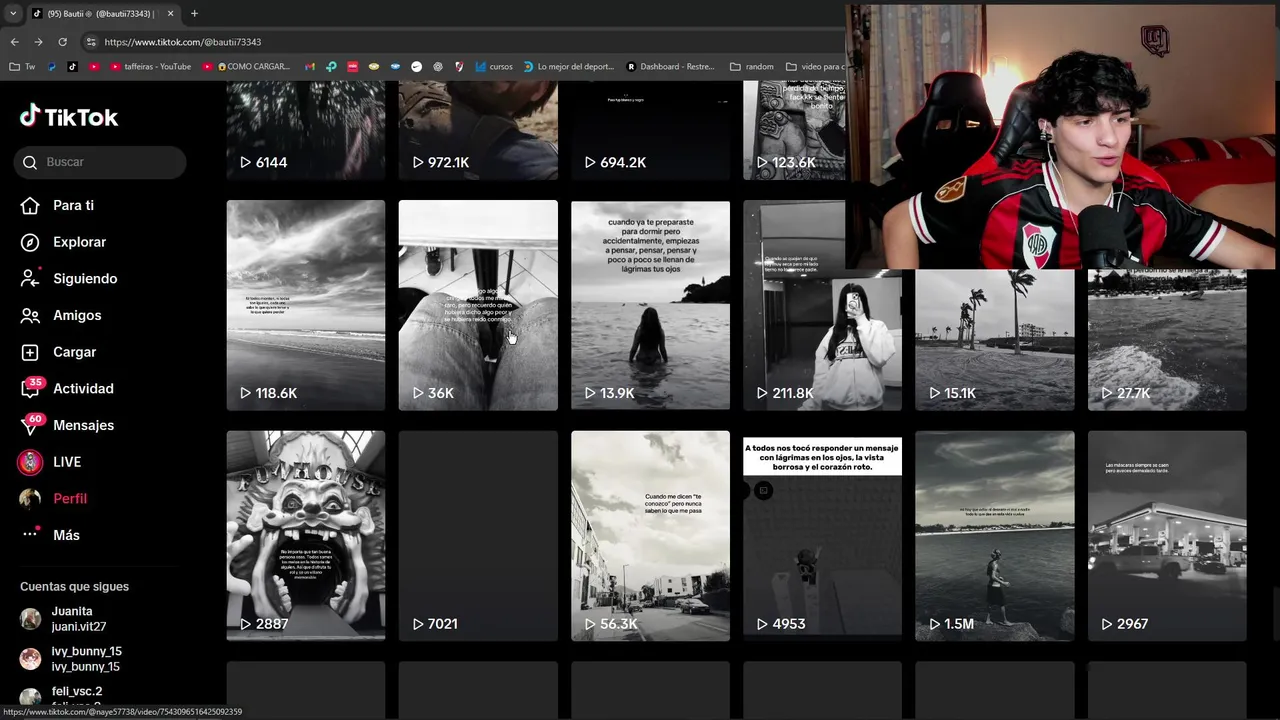Open the video with 123.6K views
Image resolution: width=1280 pixels, height=720 pixels.
point(794,130)
